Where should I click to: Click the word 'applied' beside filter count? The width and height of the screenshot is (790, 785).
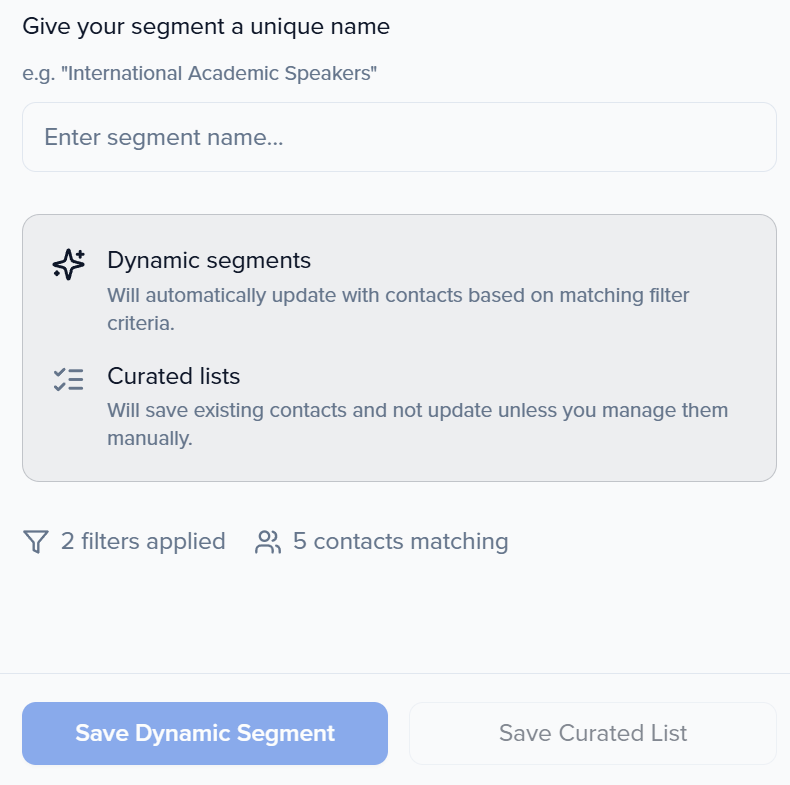(x=185, y=542)
